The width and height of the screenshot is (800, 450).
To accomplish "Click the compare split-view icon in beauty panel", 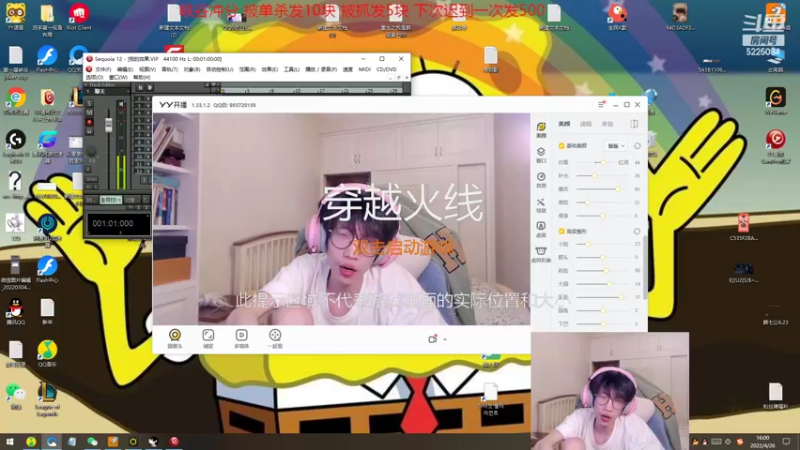I will tap(634, 123).
